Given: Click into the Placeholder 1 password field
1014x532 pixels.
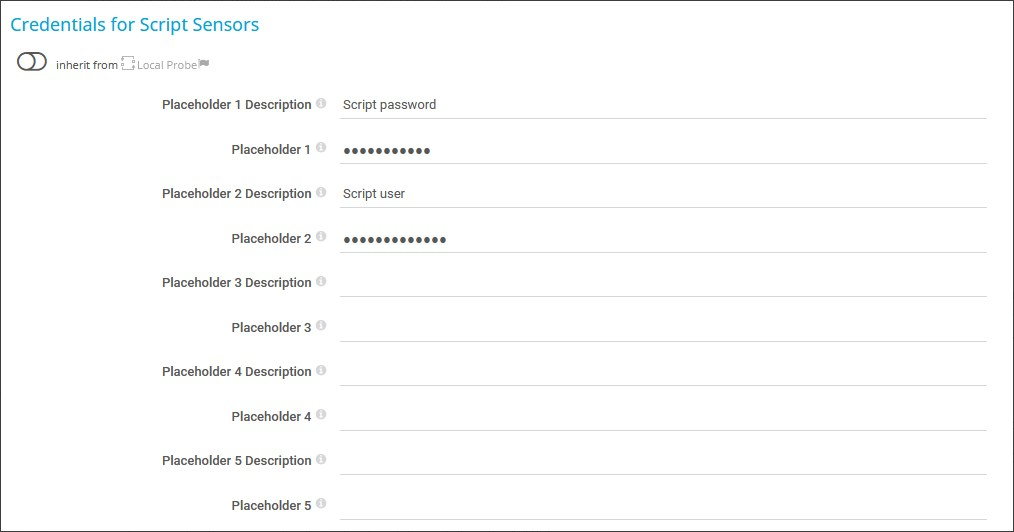Looking at the screenshot, I should (662, 150).
